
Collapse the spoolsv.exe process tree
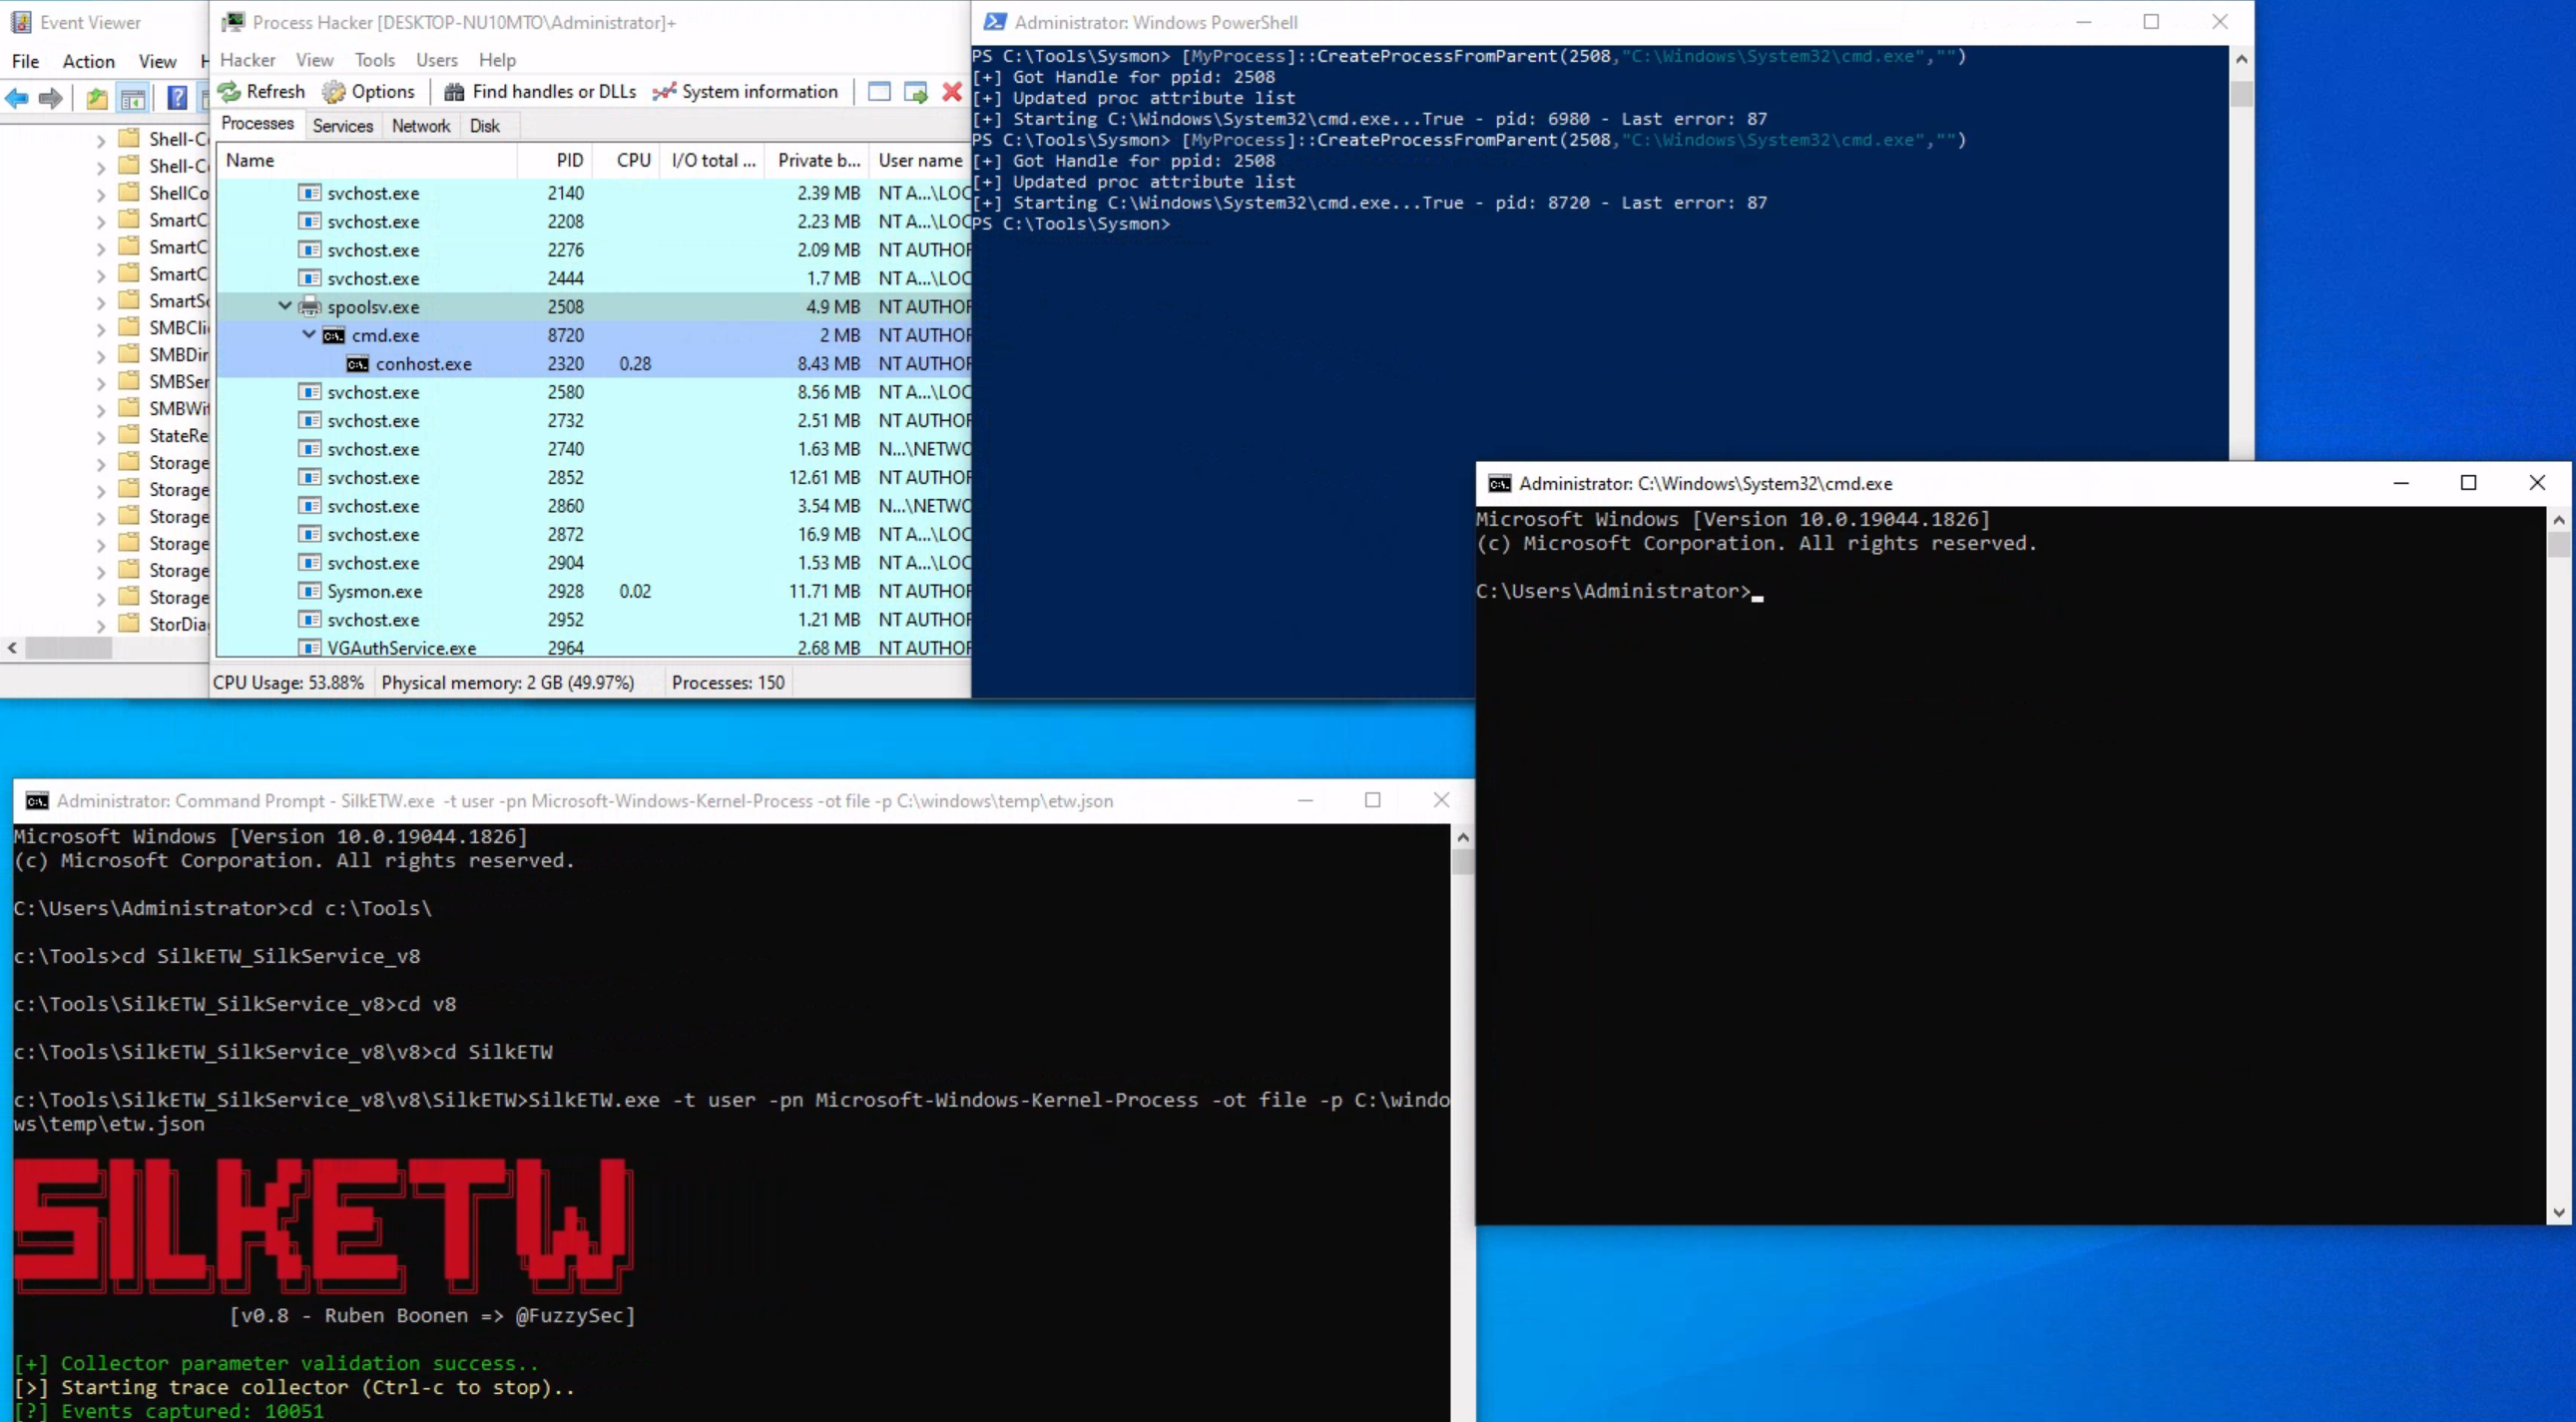[285, 306]
